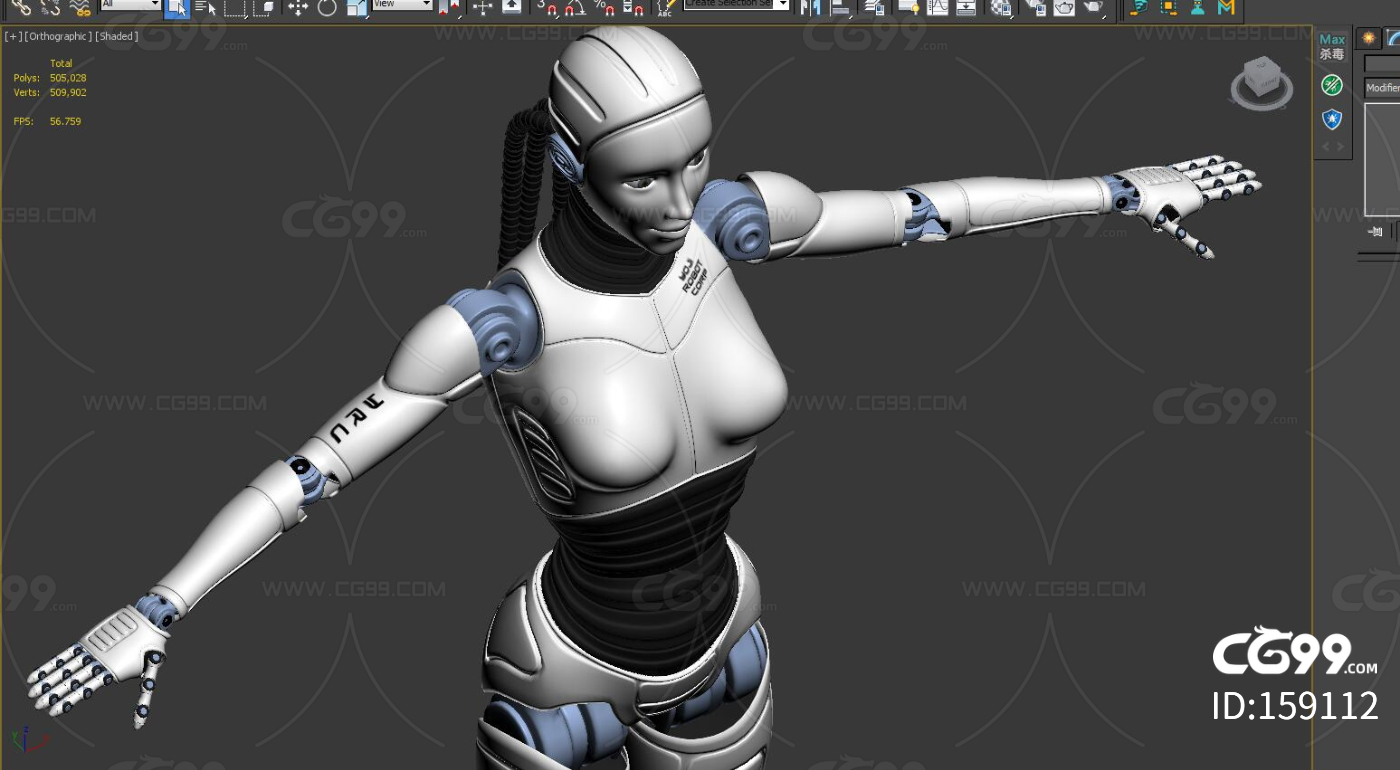Toggle the Angle Snap button
The height and width of the screenshot is (770, 1400).
point(574,8)
